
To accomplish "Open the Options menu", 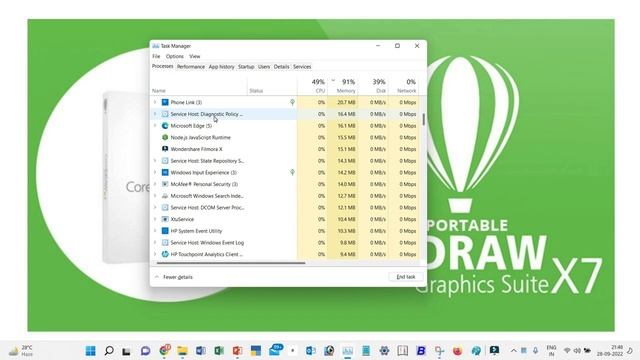I will click(175, 56).
